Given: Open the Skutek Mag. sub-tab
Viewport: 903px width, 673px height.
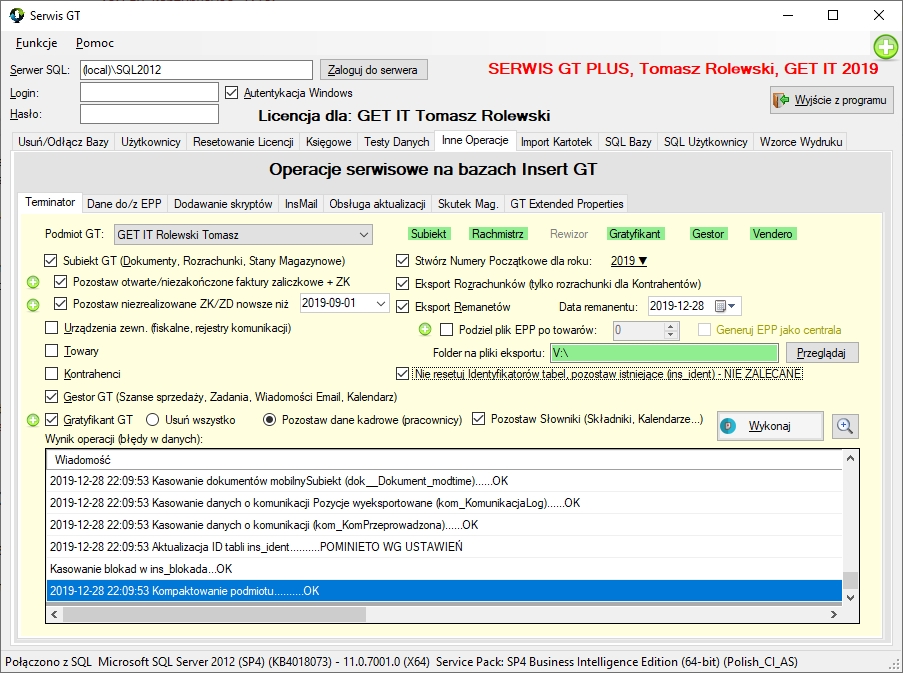Looking at the screenshot, I should (x=468, y=204).
